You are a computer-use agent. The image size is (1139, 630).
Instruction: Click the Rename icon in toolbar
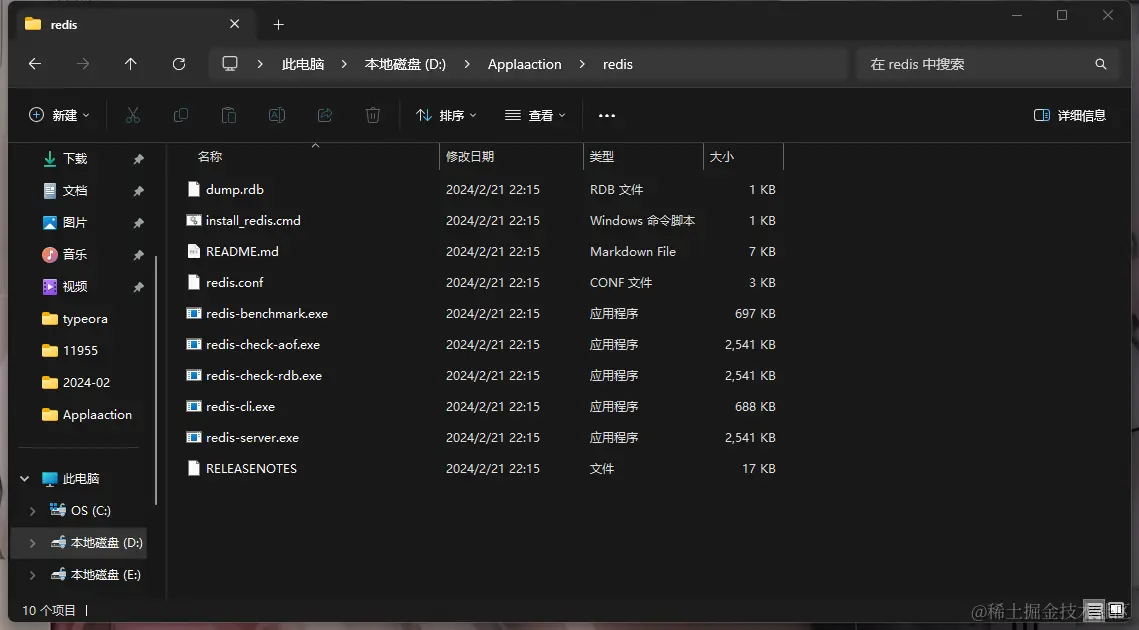pyautogui.click(x=277, y=115)
